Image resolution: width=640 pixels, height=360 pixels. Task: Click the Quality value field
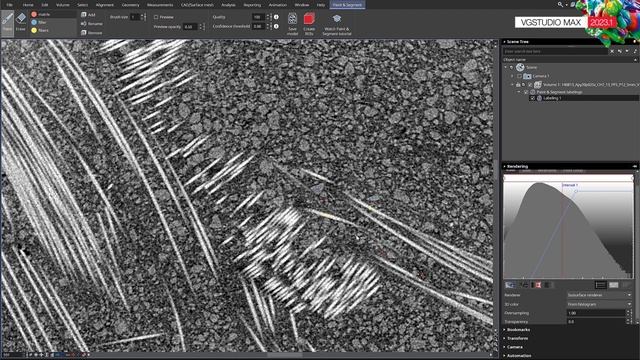click(x=258, y=17)
